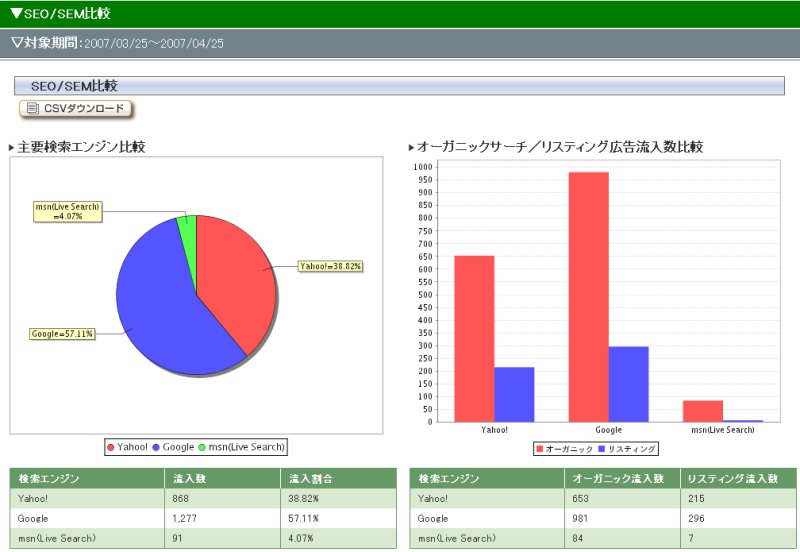
Task: Click the Google axis label under bars
Action: [x=609, y=430]
